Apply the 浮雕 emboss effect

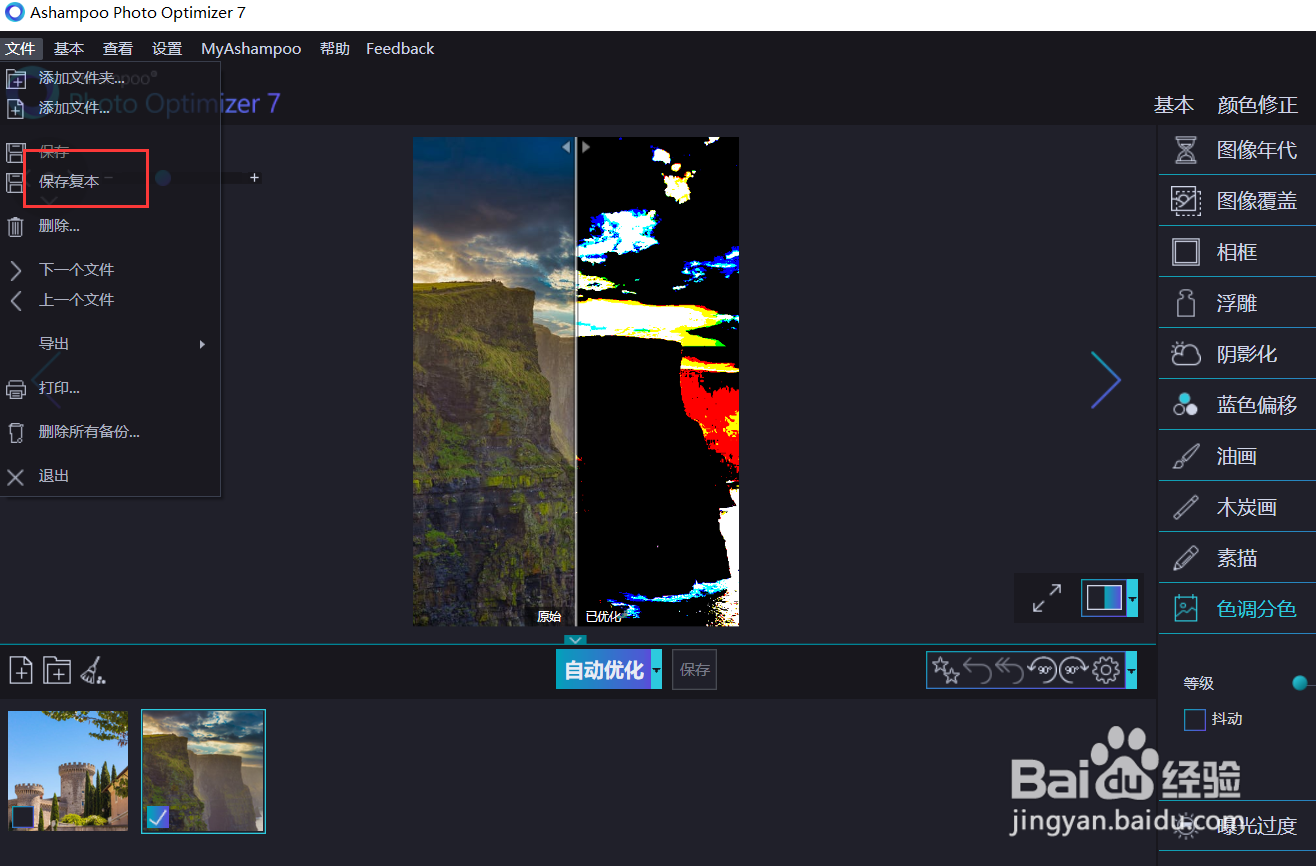click(x=1238, y=303)
